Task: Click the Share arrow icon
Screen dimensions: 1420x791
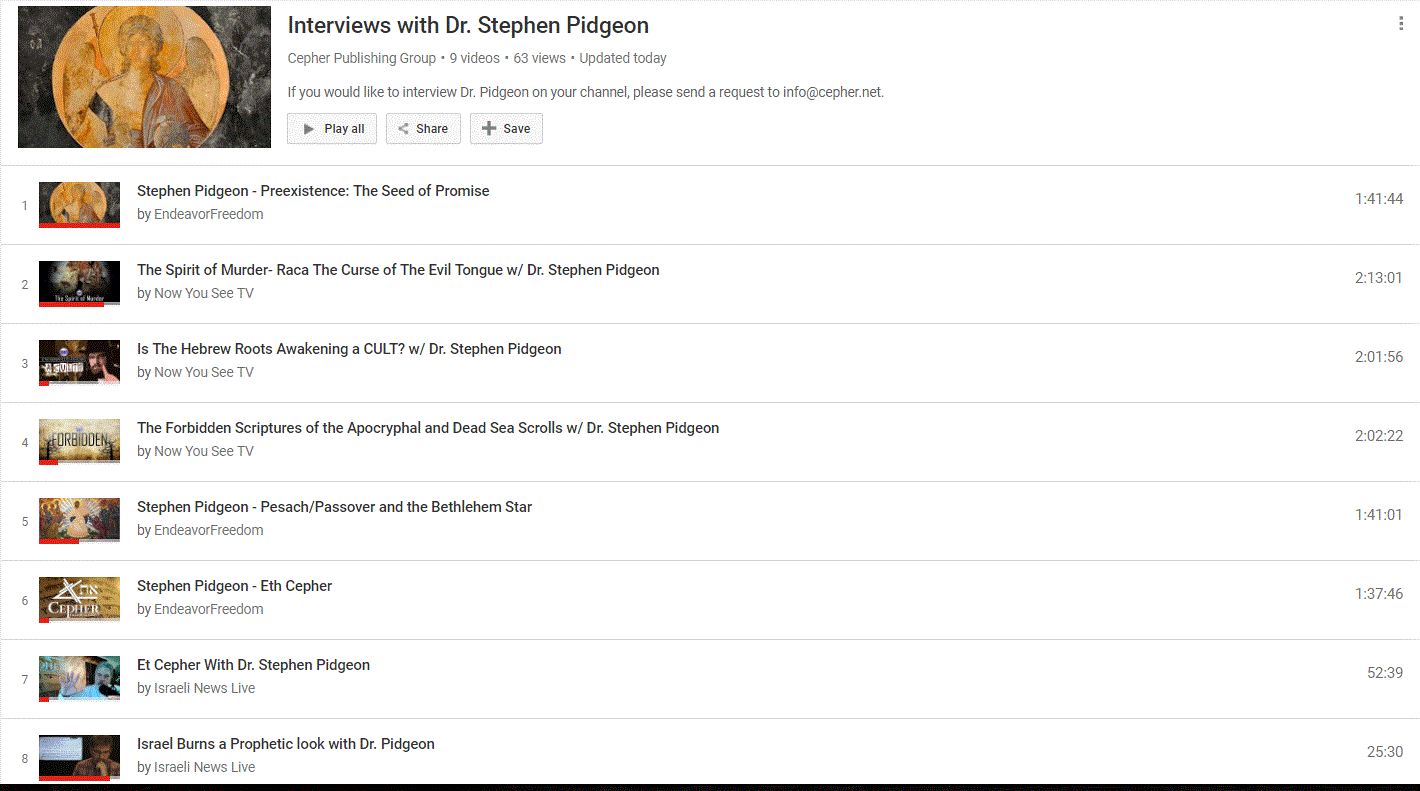Action: click(402, 128)
